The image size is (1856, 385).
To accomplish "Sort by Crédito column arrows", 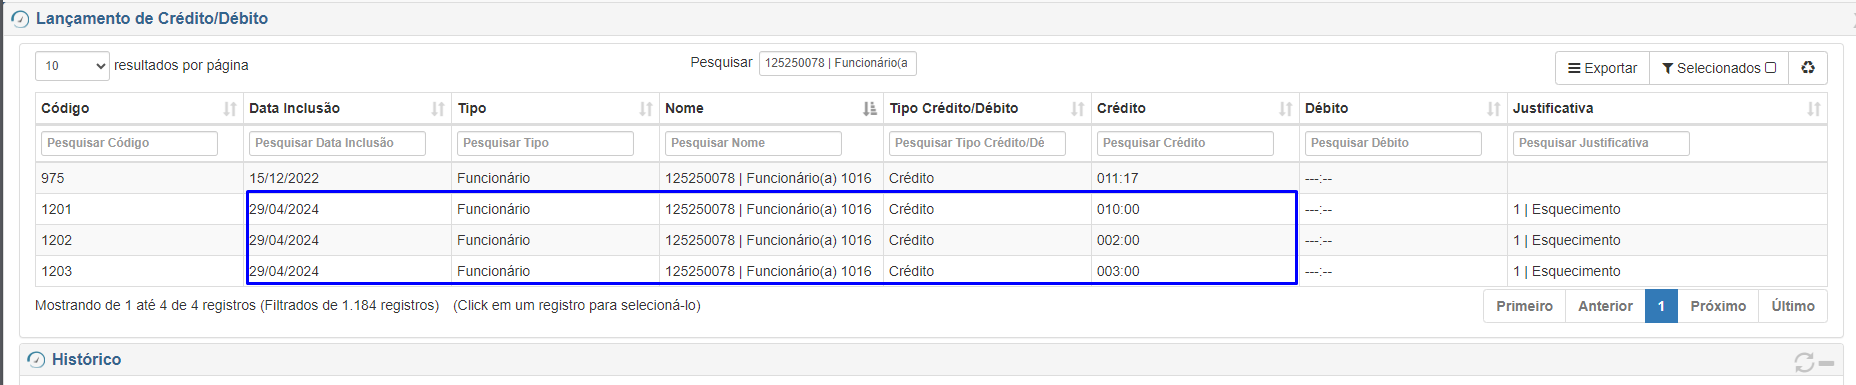I will 1286,109.
